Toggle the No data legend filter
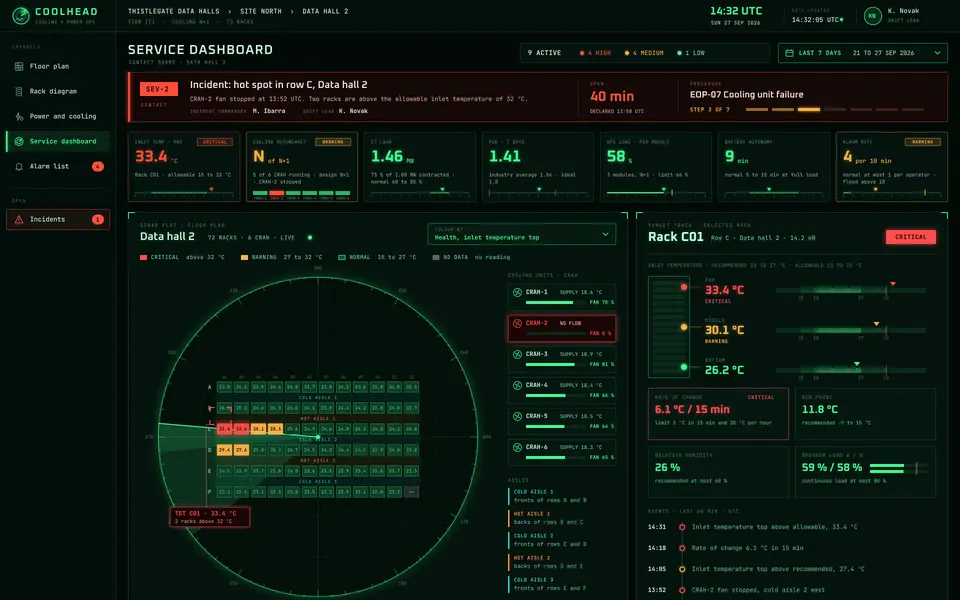The width and height of the screenshot is (960, 600). (471, 257)
